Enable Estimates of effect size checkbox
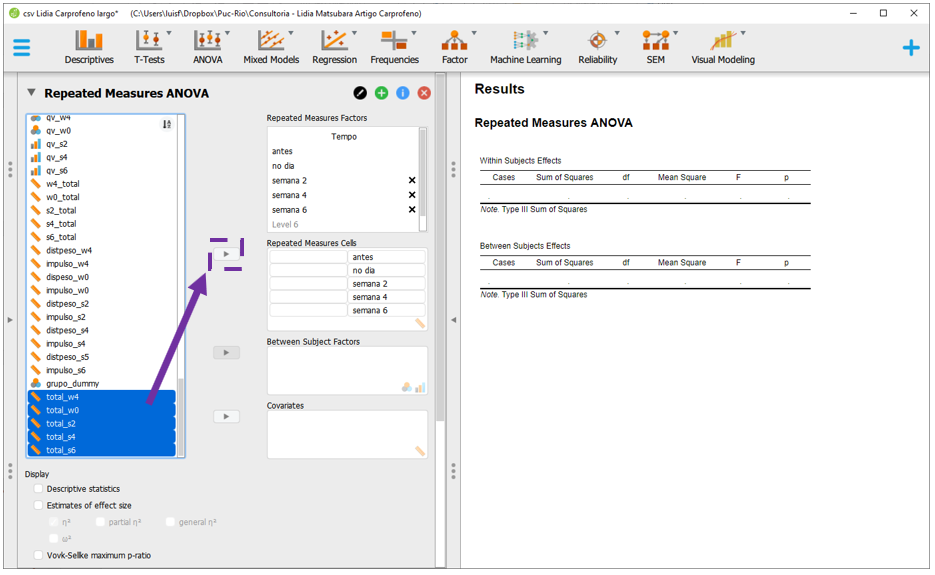 click(39, 505)
